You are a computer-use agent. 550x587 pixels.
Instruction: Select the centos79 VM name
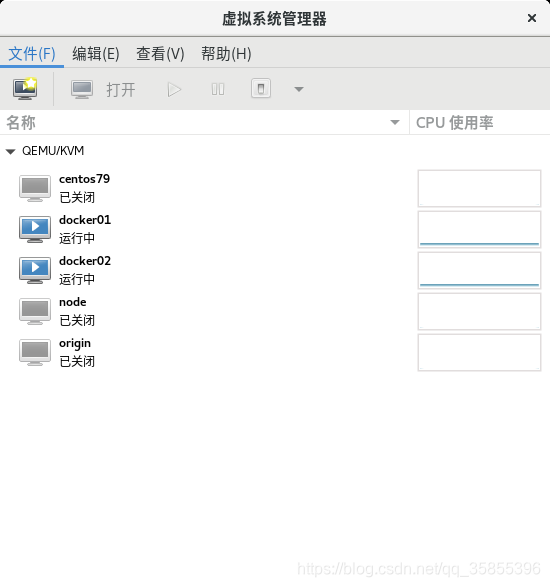85,179
